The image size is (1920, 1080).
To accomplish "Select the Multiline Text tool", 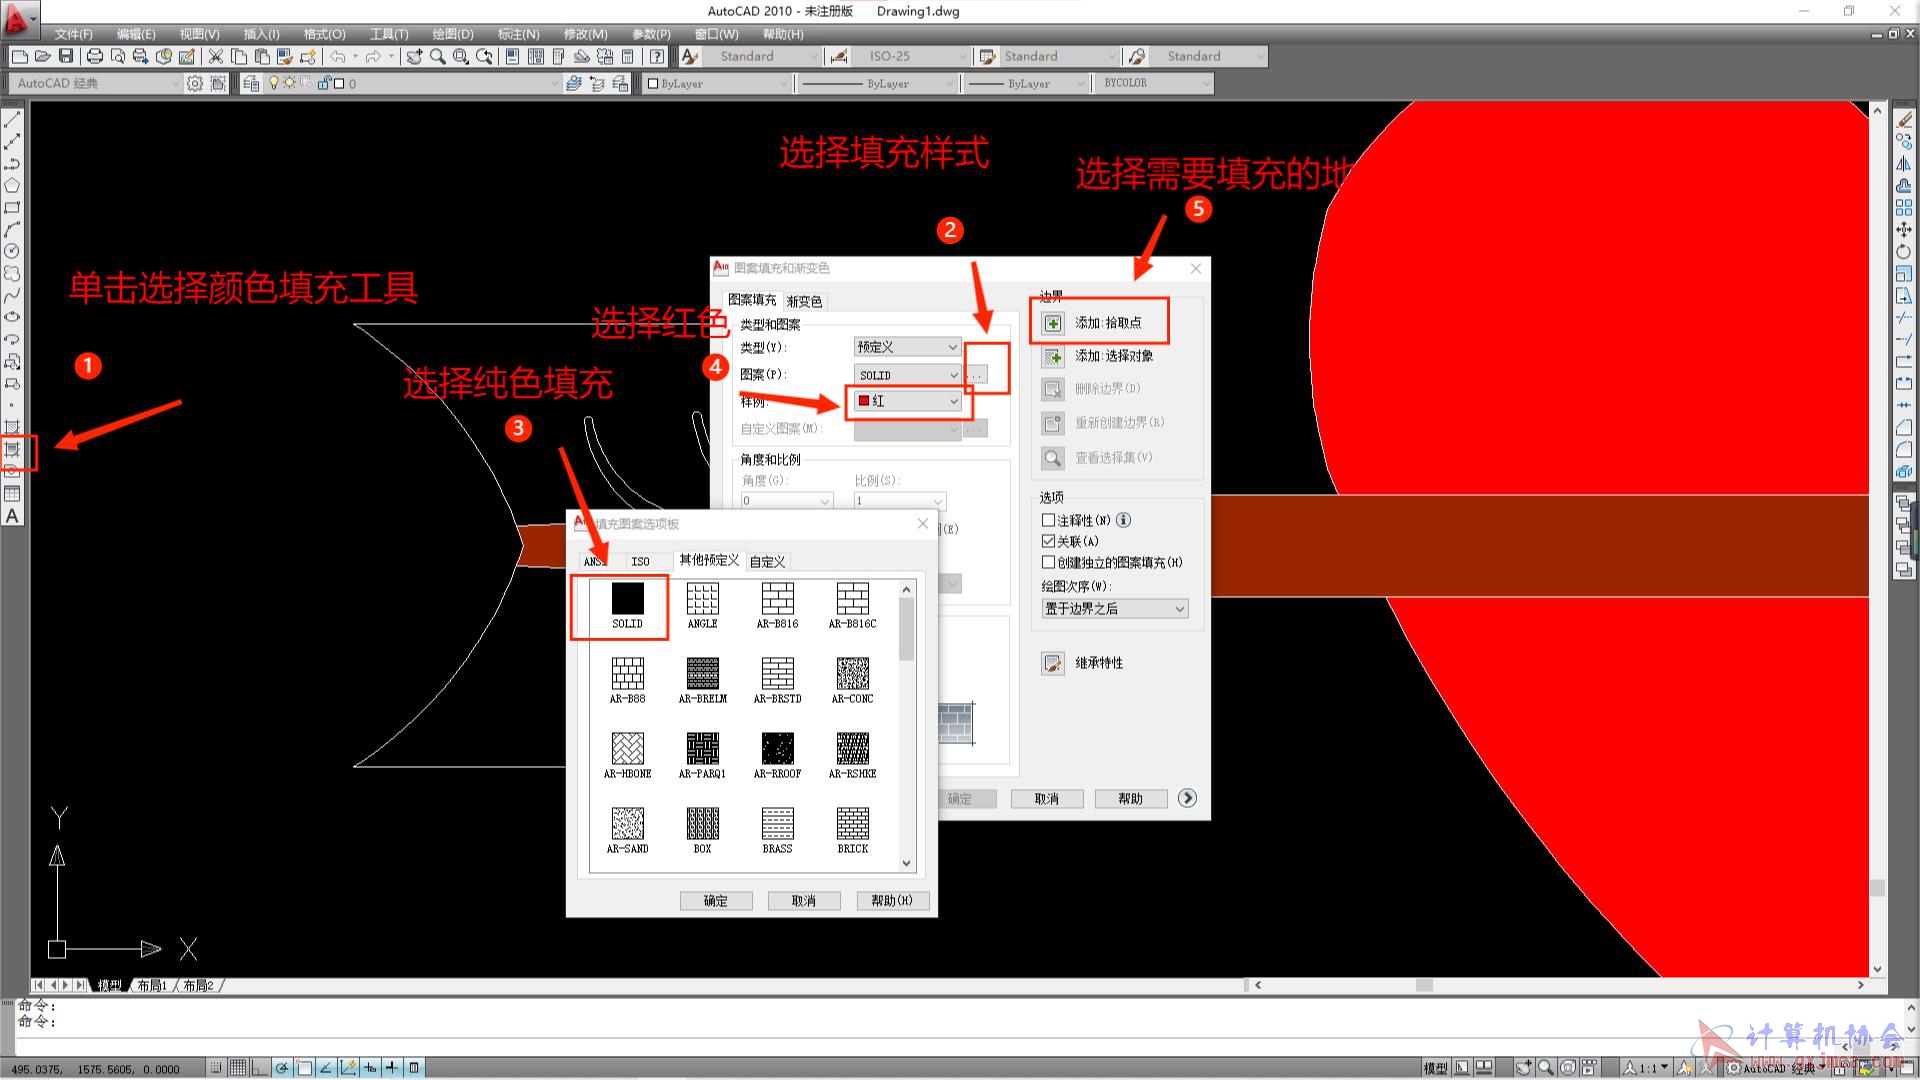I will pos(12,516).
